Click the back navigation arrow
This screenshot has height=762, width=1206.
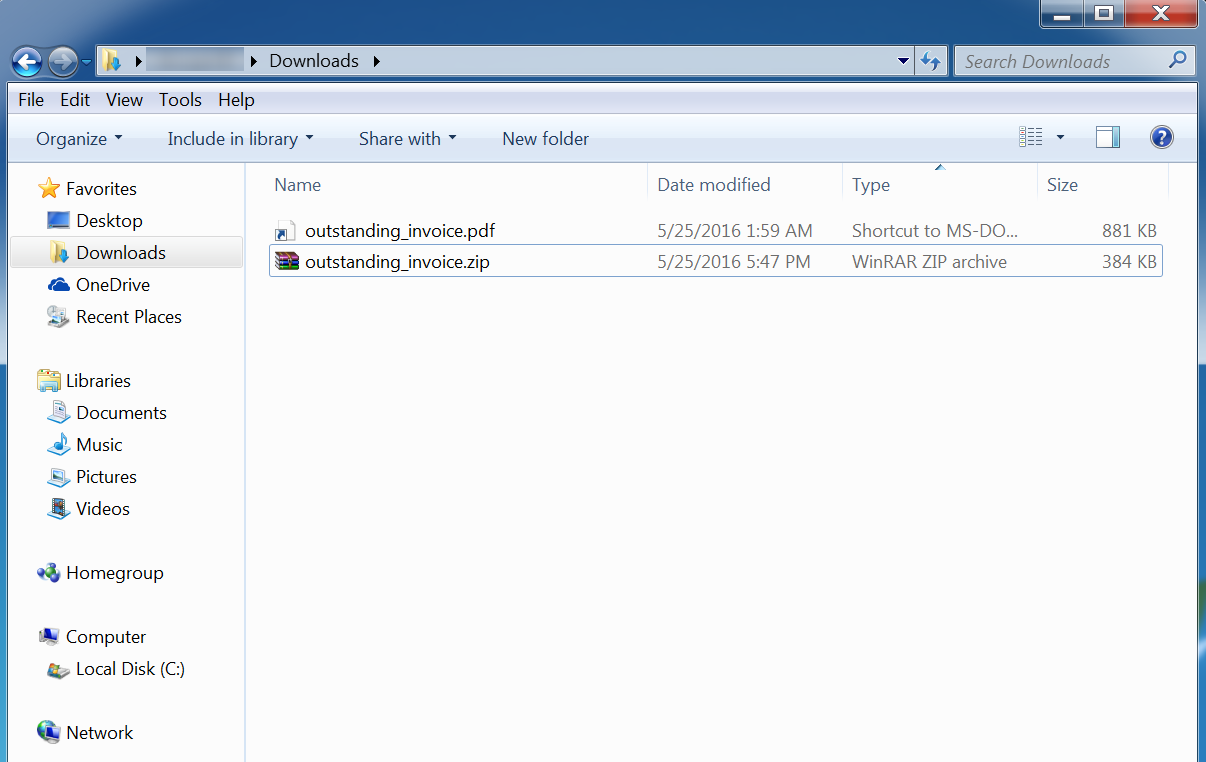[x=27, y=61]
